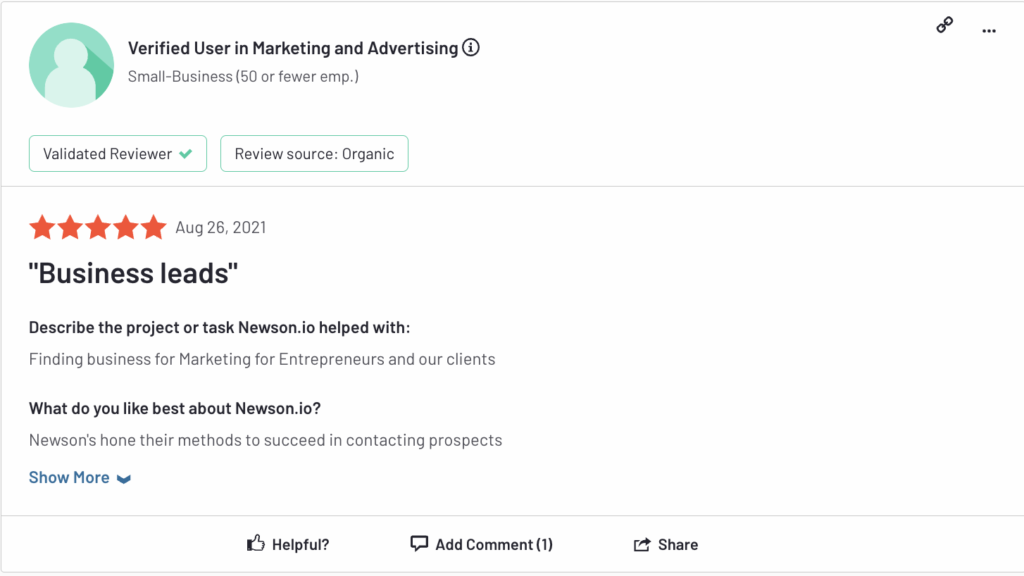Image resolution: width=1024 pixels, height=576 pixels.
Task: Copy review link via chain icon
Action: click(944, 25)
